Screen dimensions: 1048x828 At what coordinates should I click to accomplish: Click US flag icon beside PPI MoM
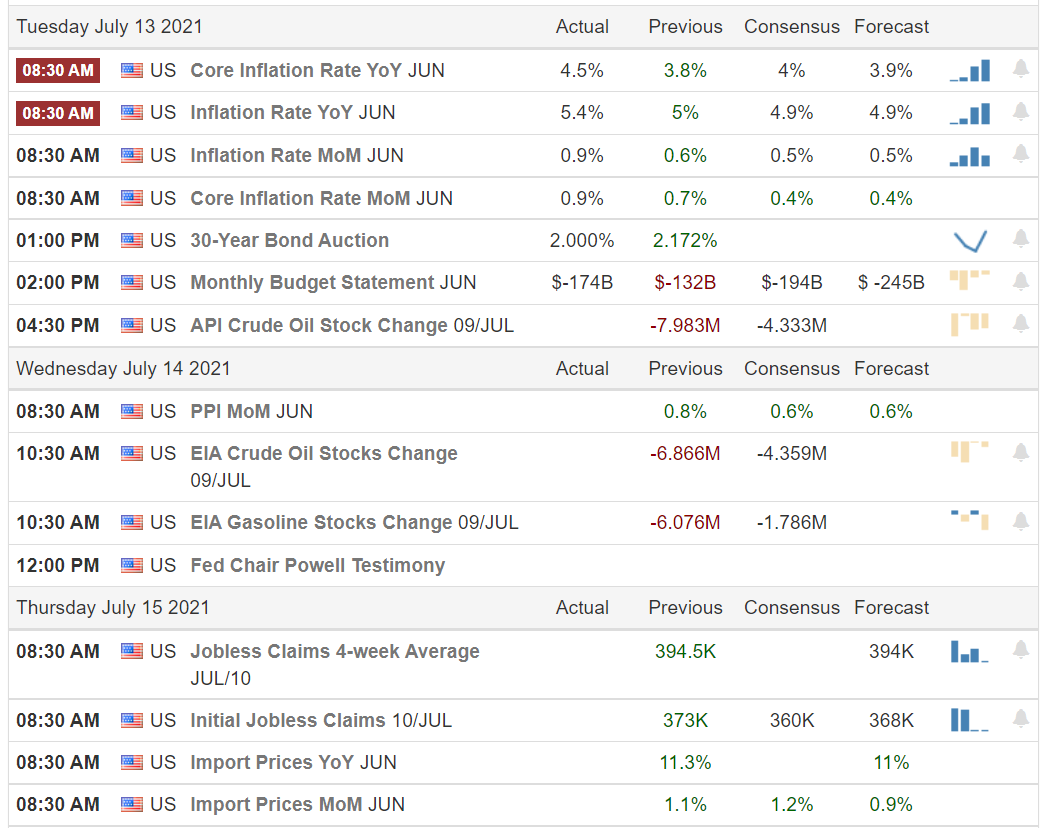pos(132,411)
